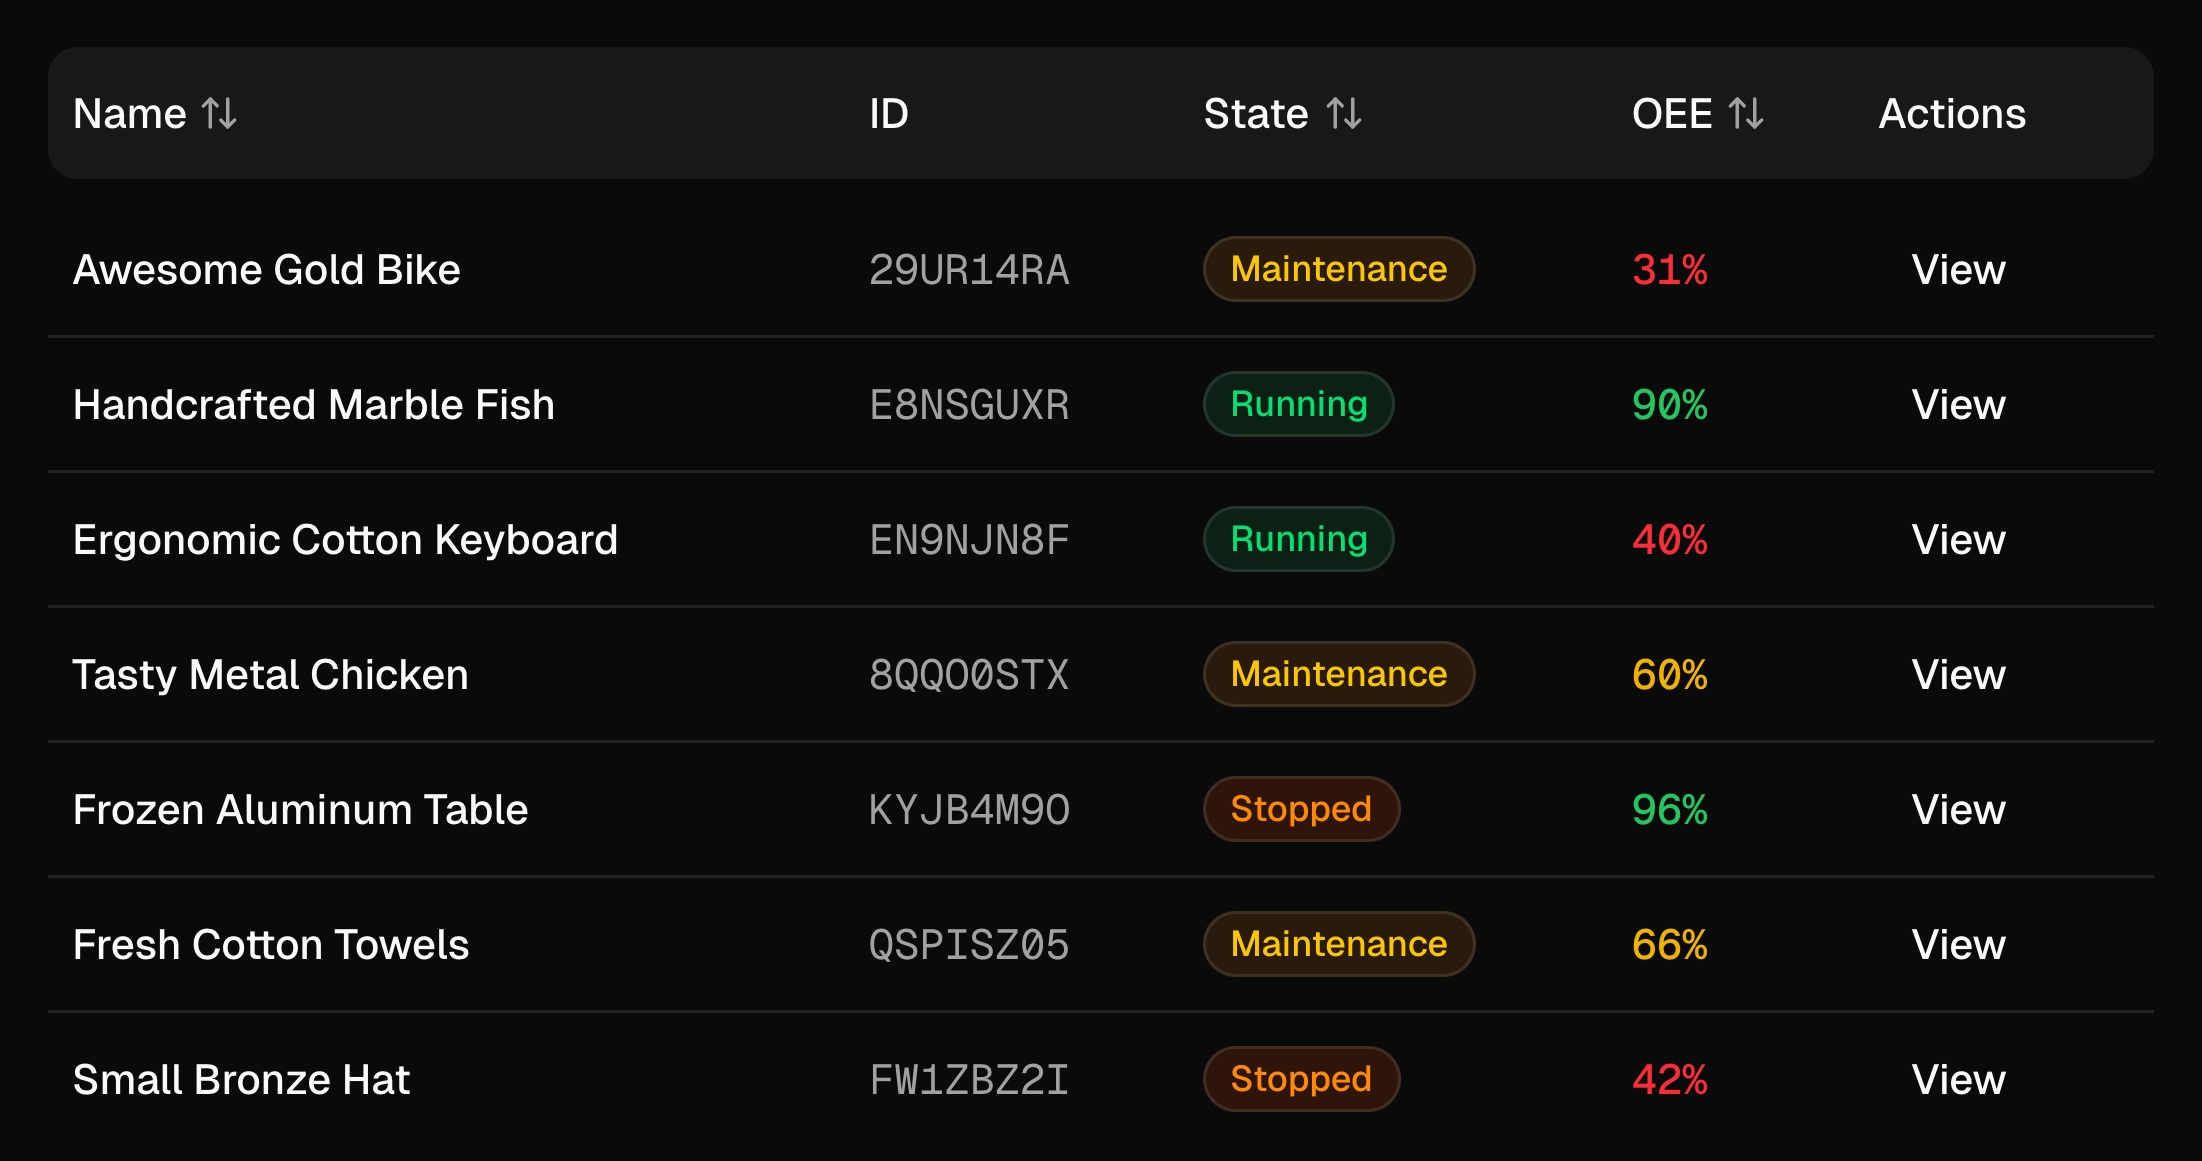View the Frozen Aluminum Table machine
This screenshot has height=1161, width=2202.
pyautogui.click(x=1957, y=810)
